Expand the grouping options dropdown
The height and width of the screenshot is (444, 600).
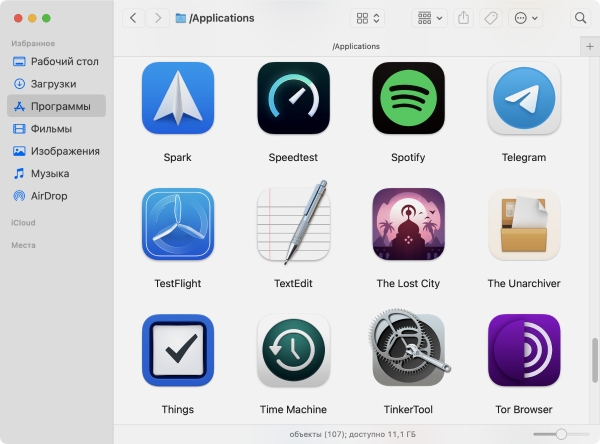point(430,18)
